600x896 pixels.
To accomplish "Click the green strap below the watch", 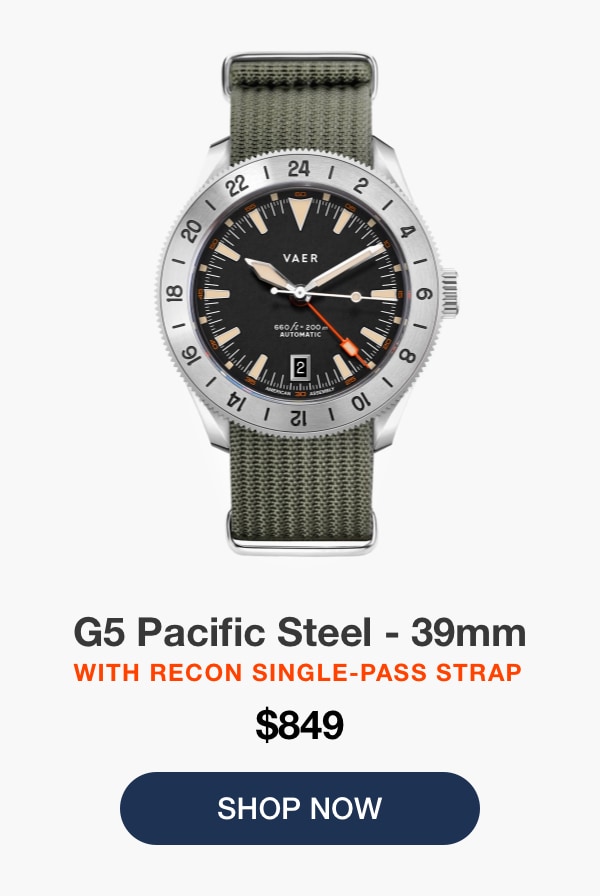I will [x=301, y=480].
